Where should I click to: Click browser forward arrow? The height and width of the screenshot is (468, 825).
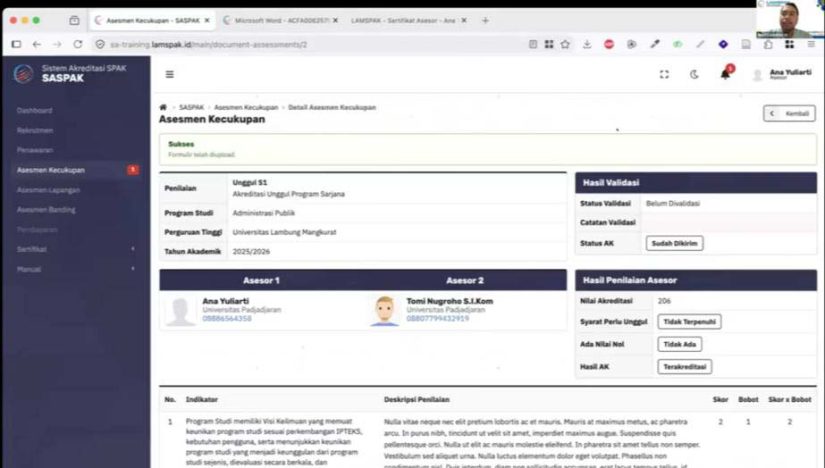click(x=57, y=44)
